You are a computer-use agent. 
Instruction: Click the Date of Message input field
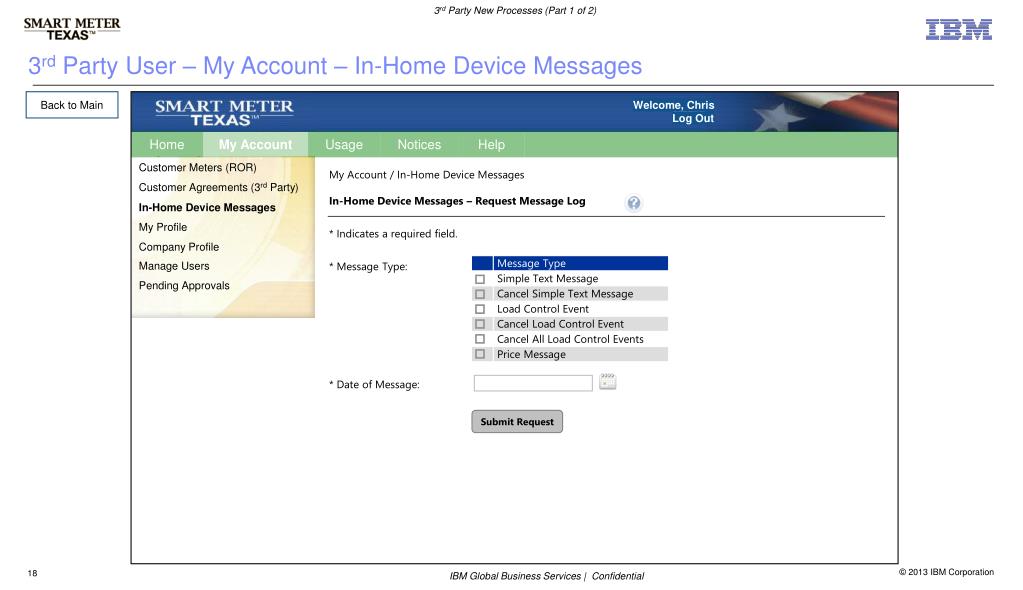[533, 383]
